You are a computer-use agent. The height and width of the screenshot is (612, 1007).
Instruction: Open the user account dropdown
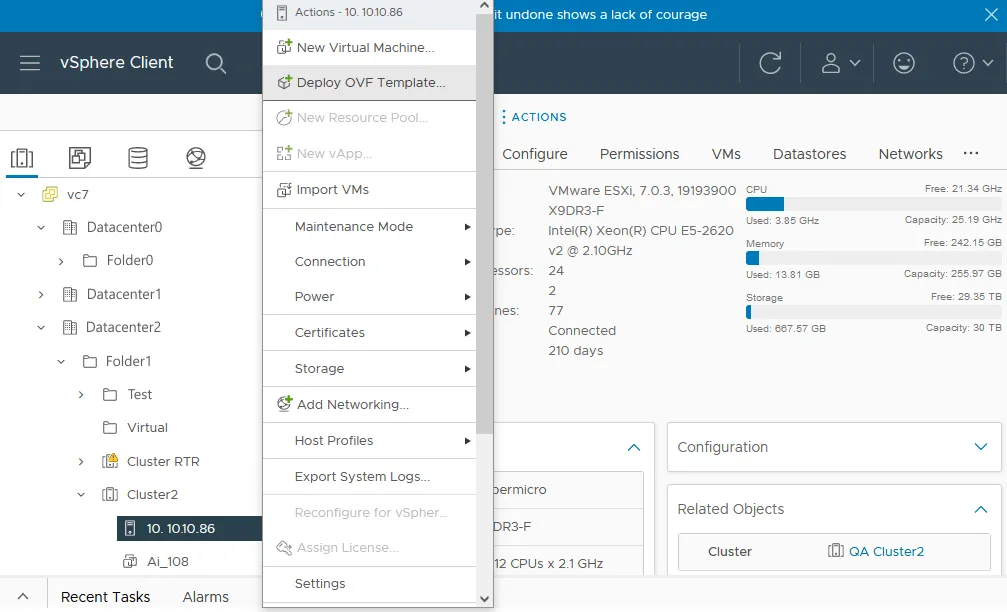840,63
